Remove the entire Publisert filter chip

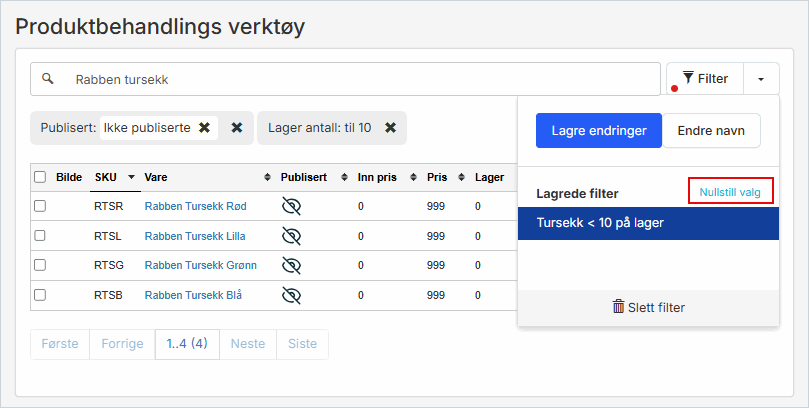[237, 128]
